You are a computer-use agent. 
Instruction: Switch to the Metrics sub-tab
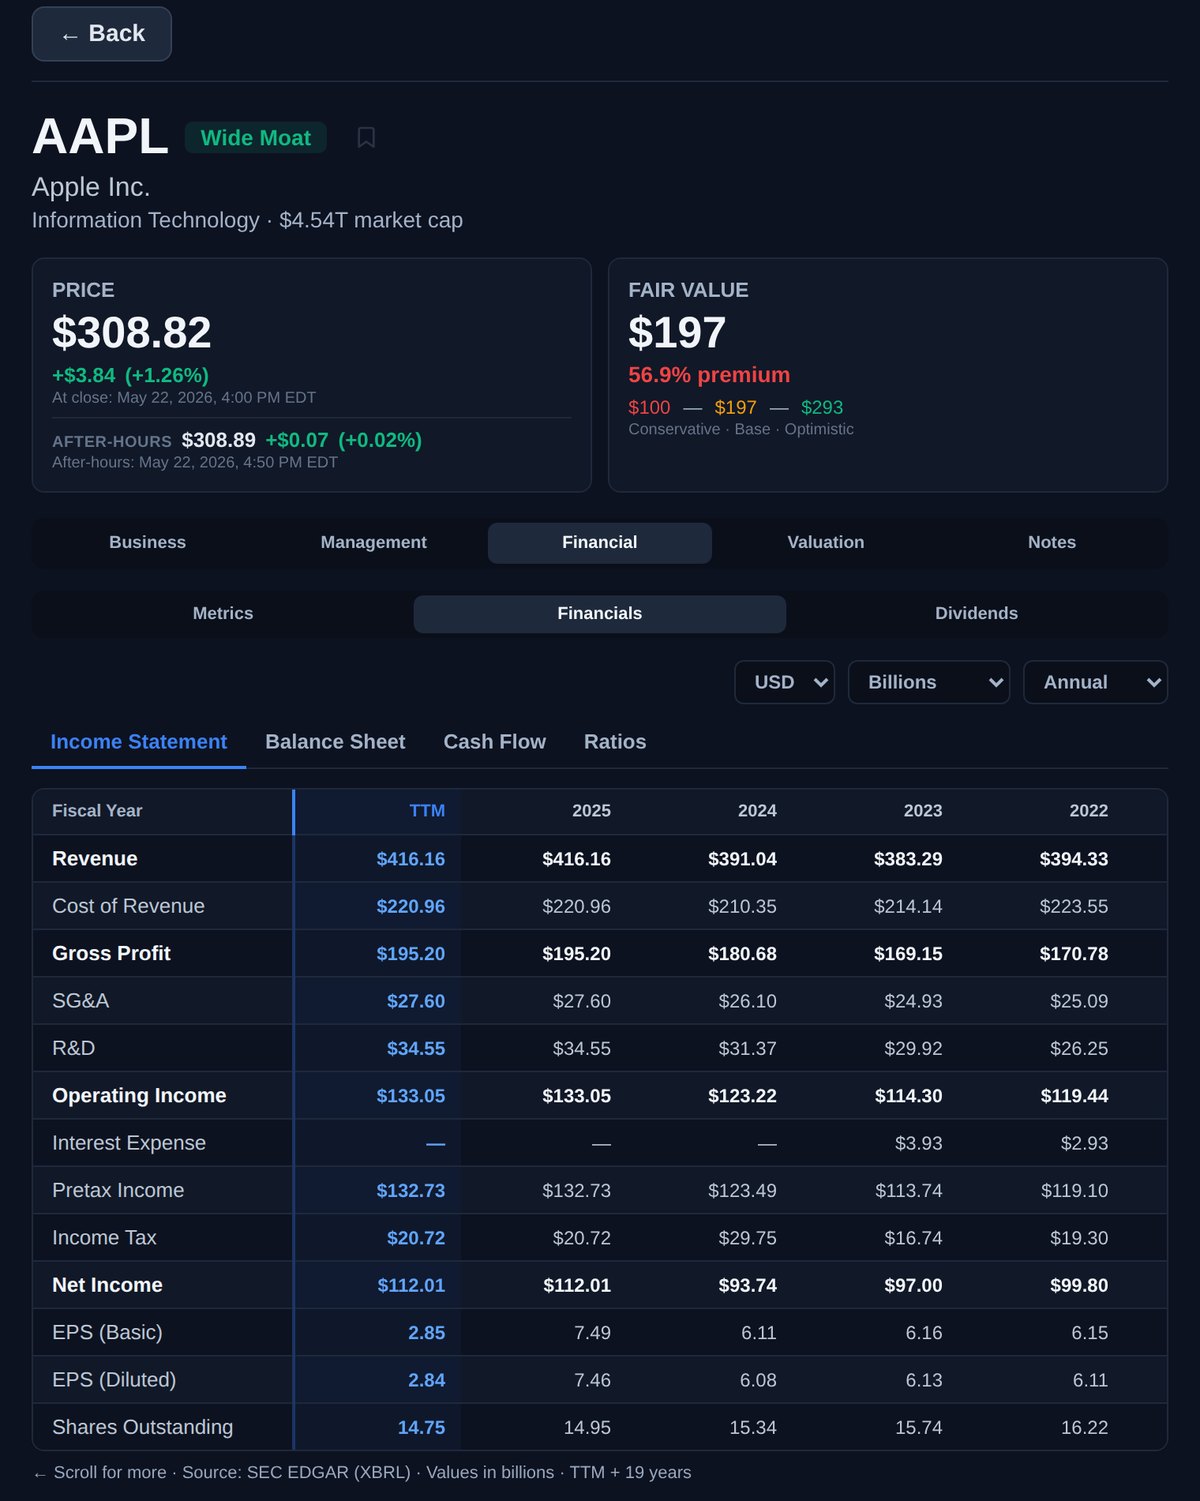223,613
